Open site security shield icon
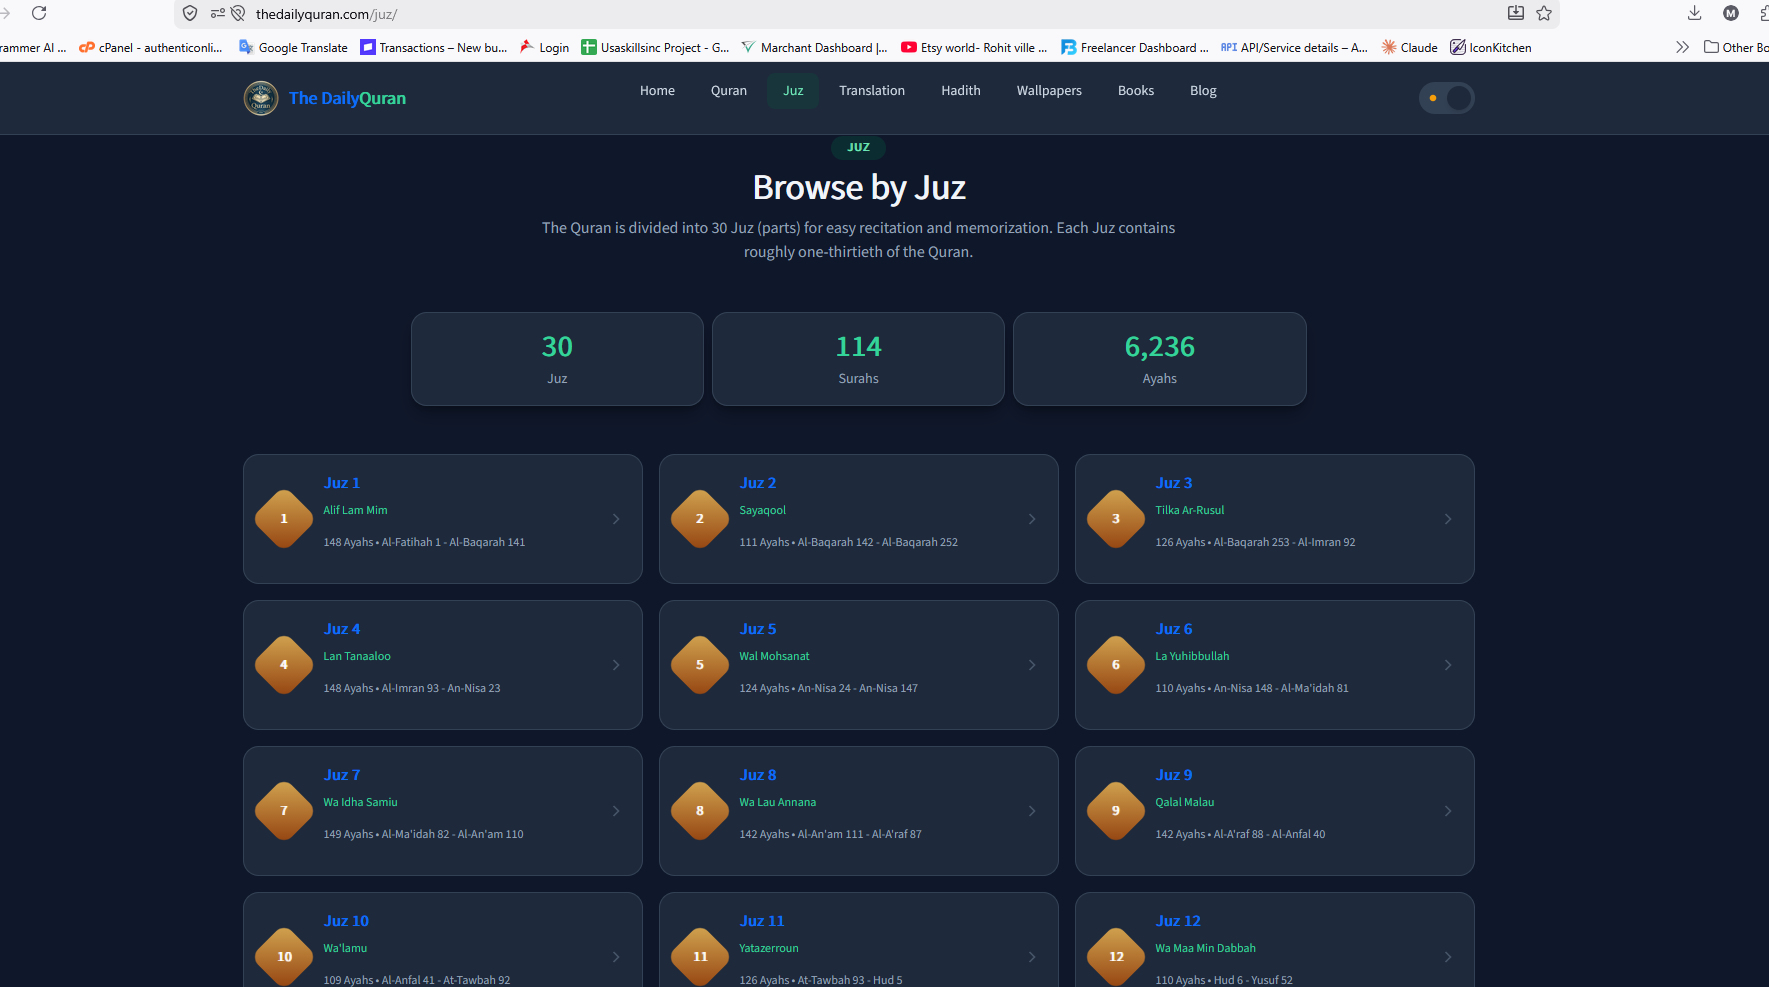 [x=190, y=14]
